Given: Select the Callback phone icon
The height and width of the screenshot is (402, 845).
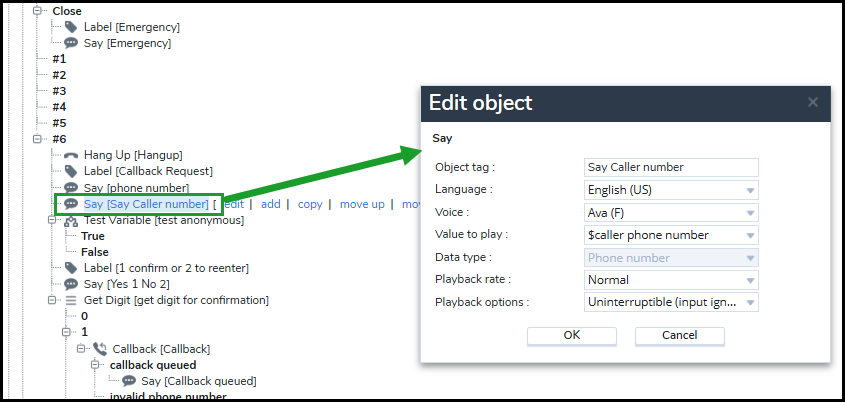Looking at the screenshot, I should coord(100,349).
